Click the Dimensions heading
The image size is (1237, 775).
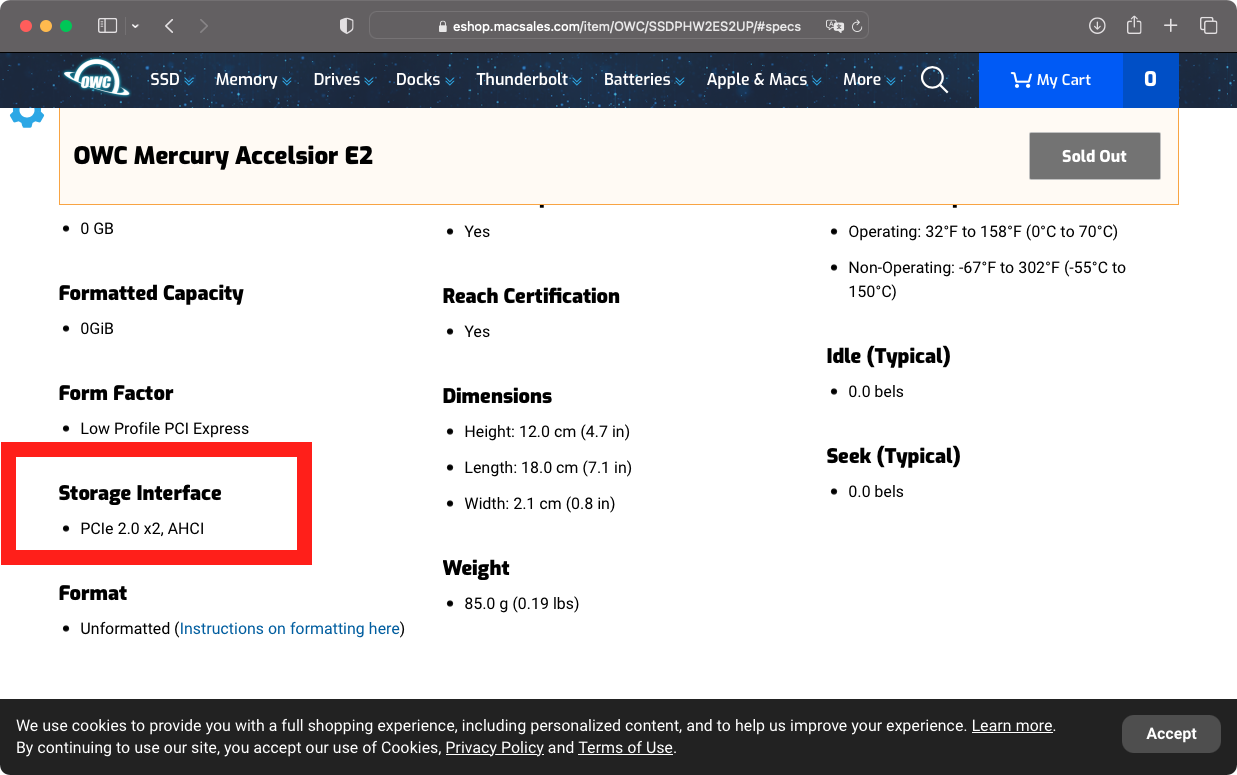pyautogui.click(x=497, y=396)
